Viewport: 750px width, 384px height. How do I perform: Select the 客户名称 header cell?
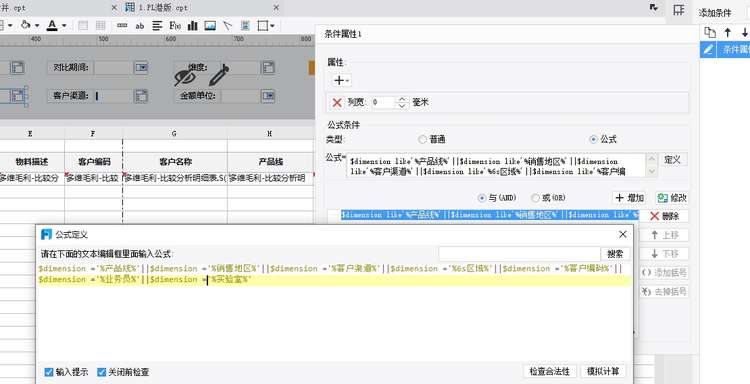click(x=175, y=162)
